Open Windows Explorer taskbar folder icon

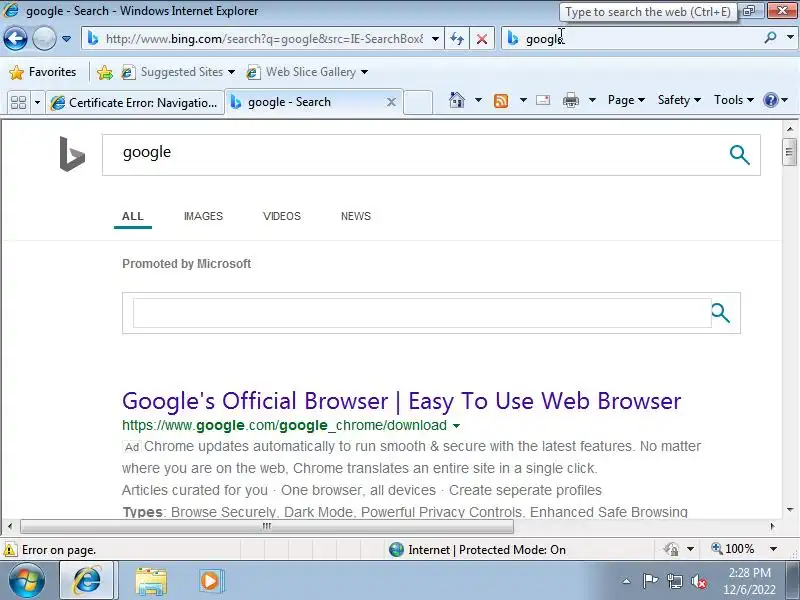coord(151,581)
